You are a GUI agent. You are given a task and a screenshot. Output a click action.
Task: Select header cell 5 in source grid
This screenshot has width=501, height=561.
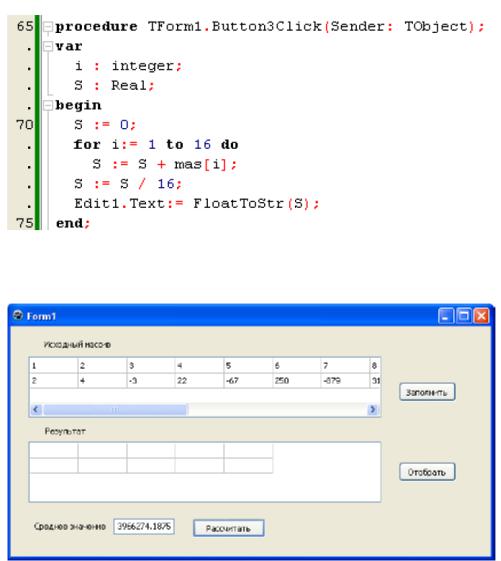248,366
